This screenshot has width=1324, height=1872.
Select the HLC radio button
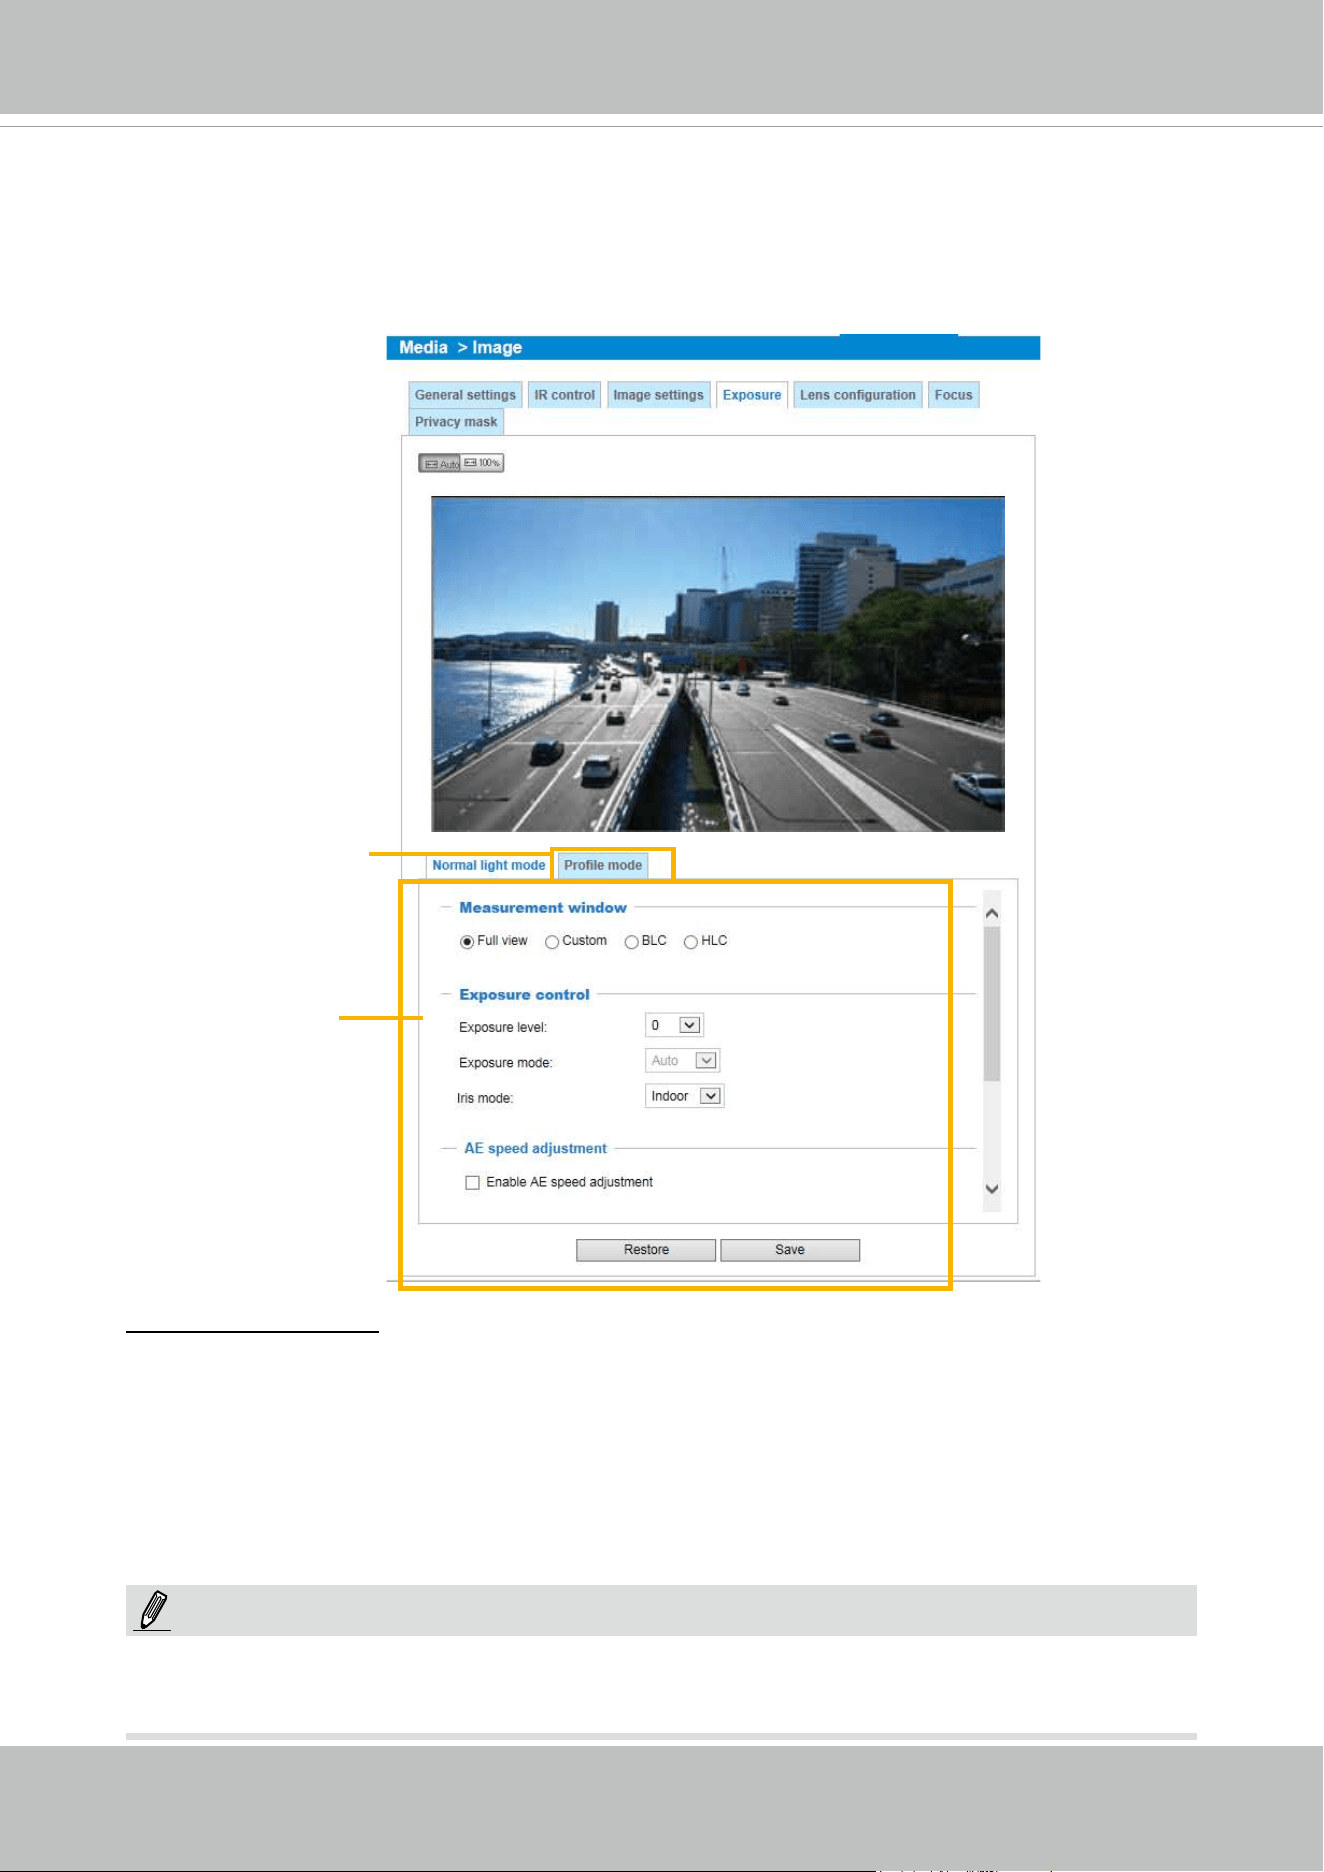pyautogui.click(x=690, y=942)
